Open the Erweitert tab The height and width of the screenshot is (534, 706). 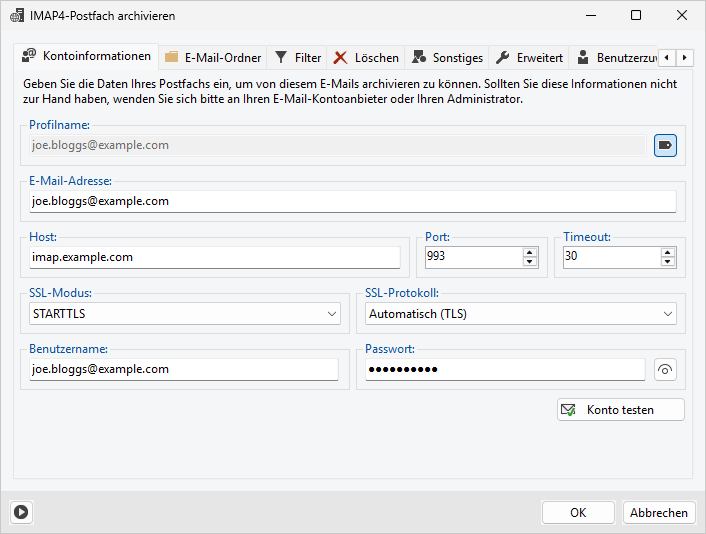click(530, 58)
